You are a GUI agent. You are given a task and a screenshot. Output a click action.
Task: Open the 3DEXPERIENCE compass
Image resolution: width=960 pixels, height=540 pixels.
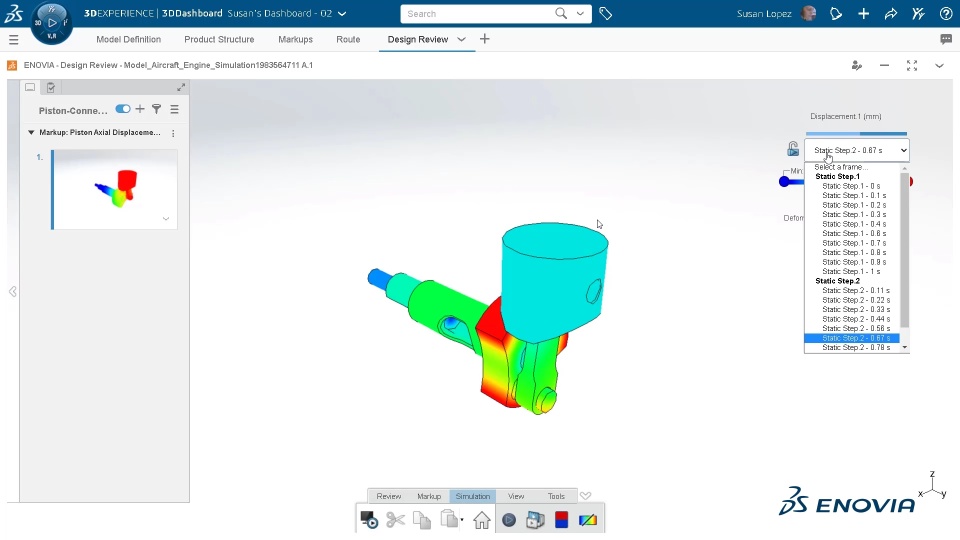click(51, 23)
